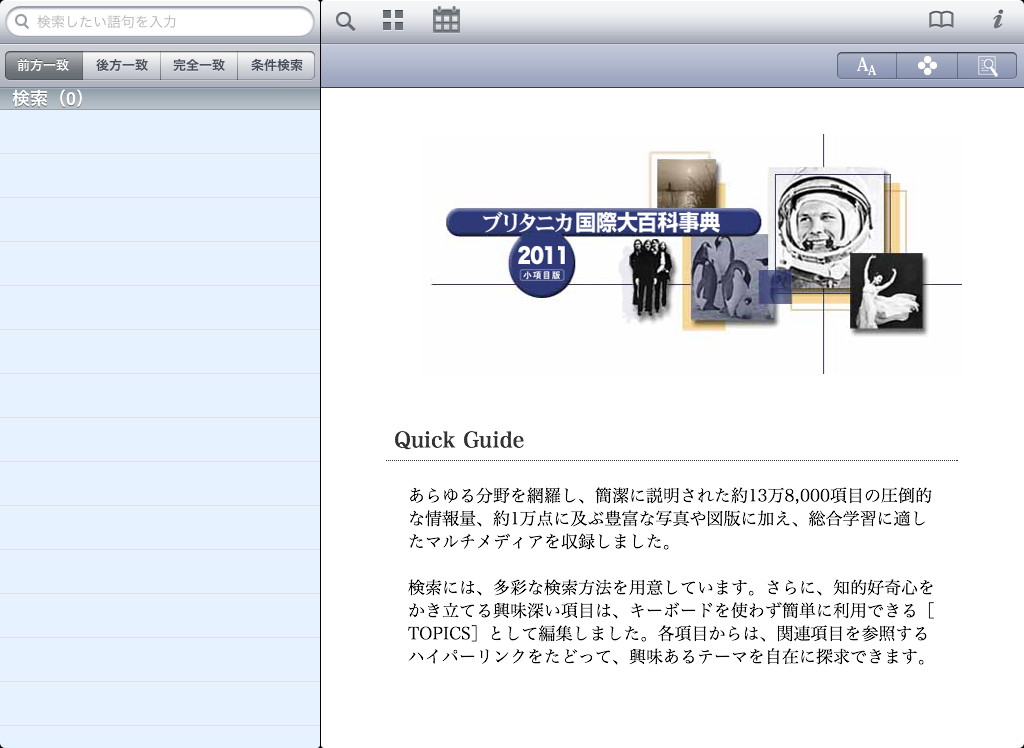Open the book bookmarks icon

(941, 20)
